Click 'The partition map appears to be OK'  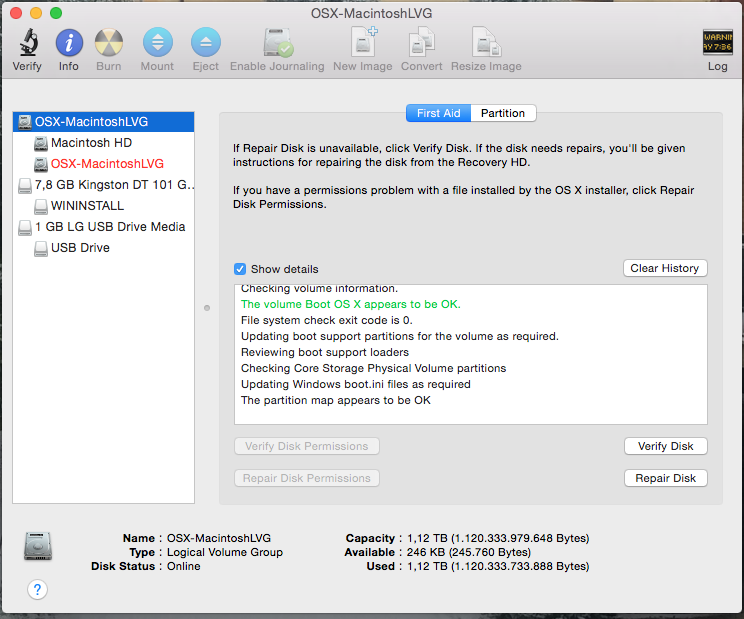coord(336,400)
